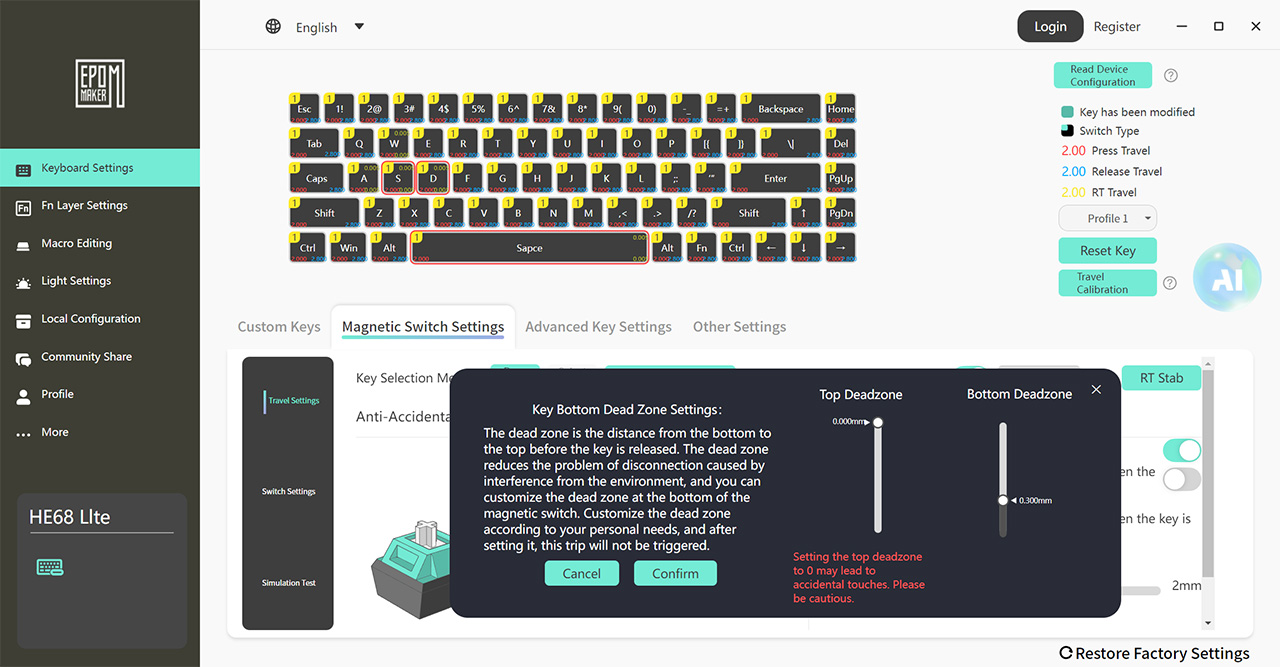The image size is (1280, 667).
Task: Click the help icon beside Travel Calibration
Action: coord(1170,283)
